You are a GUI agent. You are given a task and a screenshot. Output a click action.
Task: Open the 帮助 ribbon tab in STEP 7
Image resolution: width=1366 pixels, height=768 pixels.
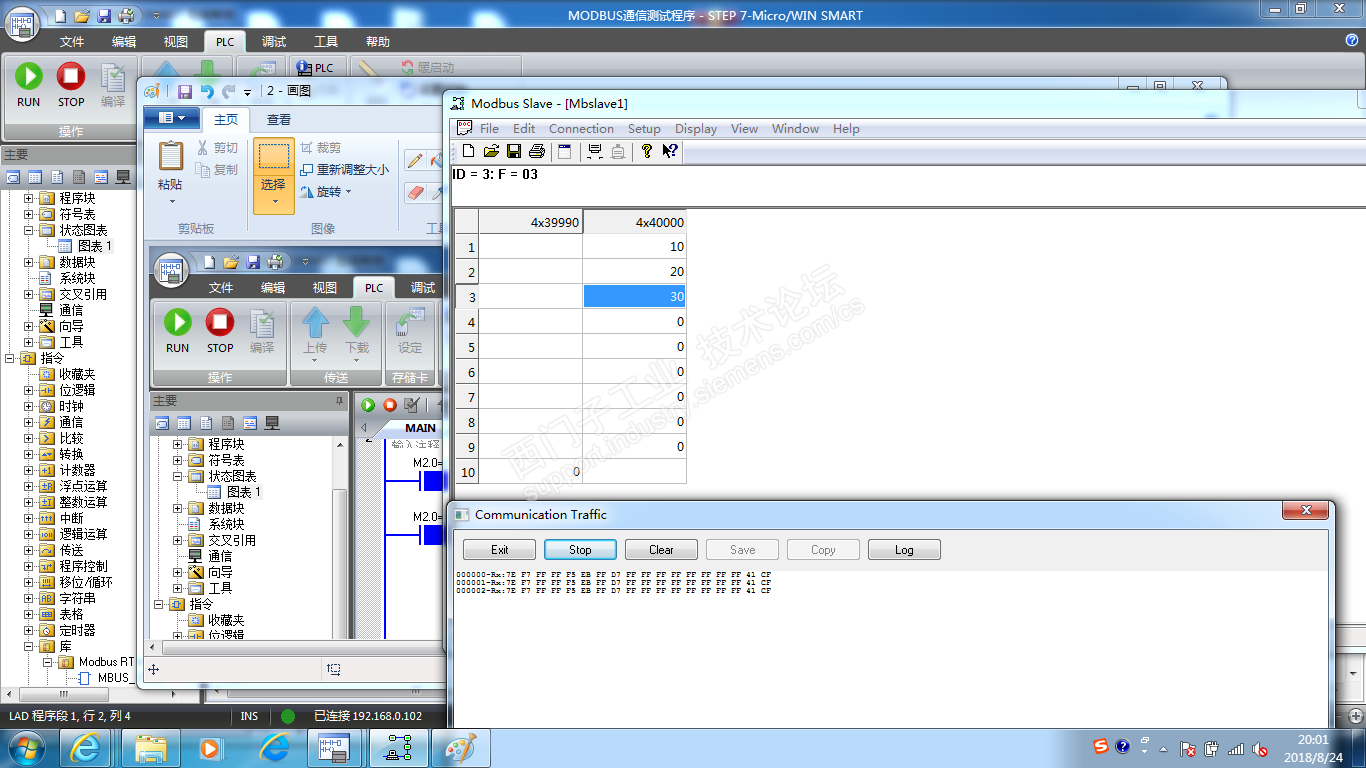pyautogui.click(x=378, y=42)
